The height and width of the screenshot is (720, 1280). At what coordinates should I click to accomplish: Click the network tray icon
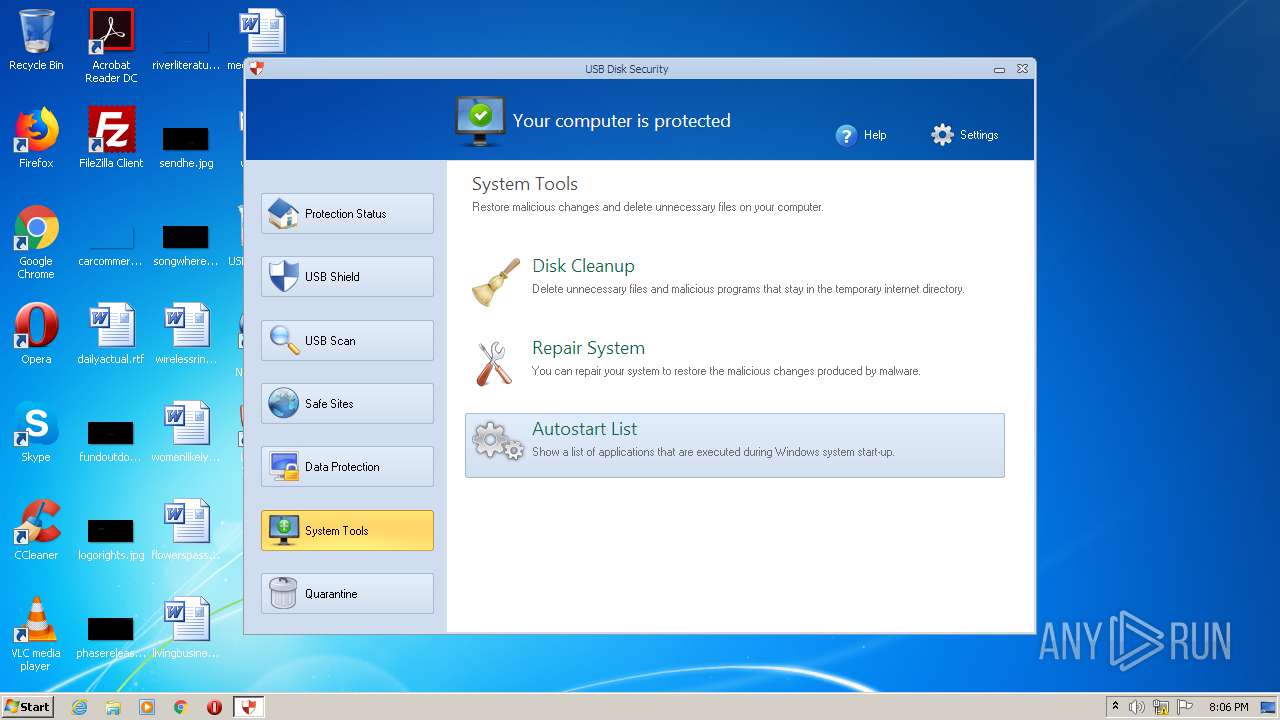[1161, 707]
